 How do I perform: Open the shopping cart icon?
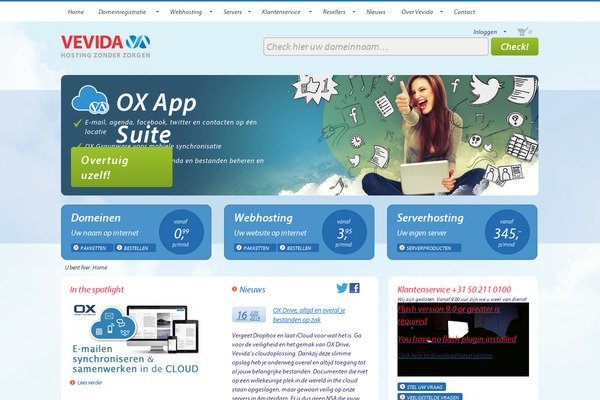(522, 31)
